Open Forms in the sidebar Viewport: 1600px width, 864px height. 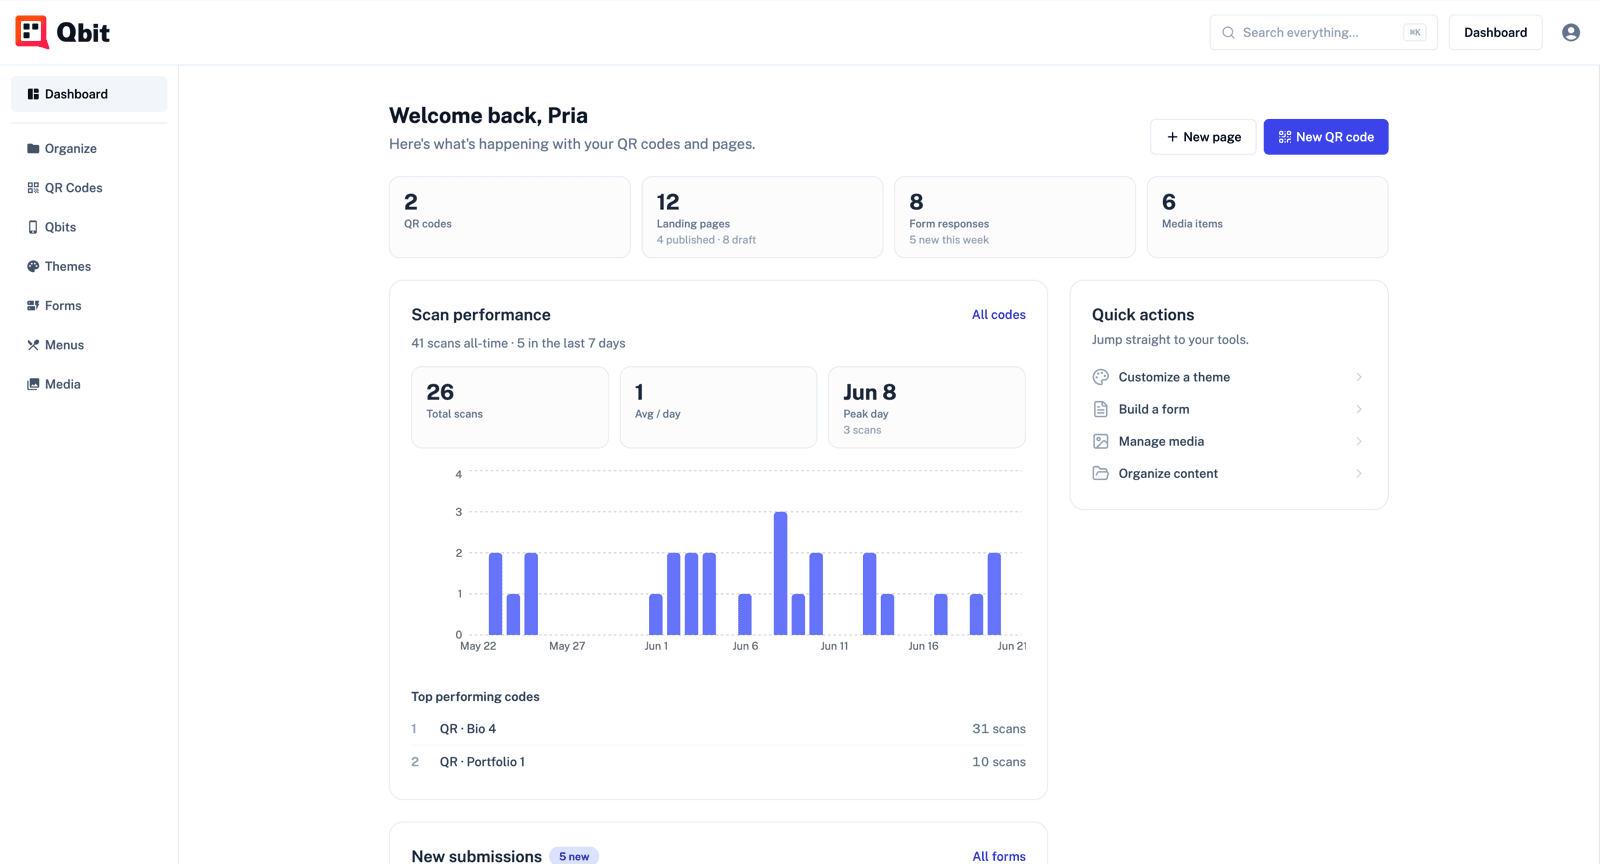pos(89,306)
